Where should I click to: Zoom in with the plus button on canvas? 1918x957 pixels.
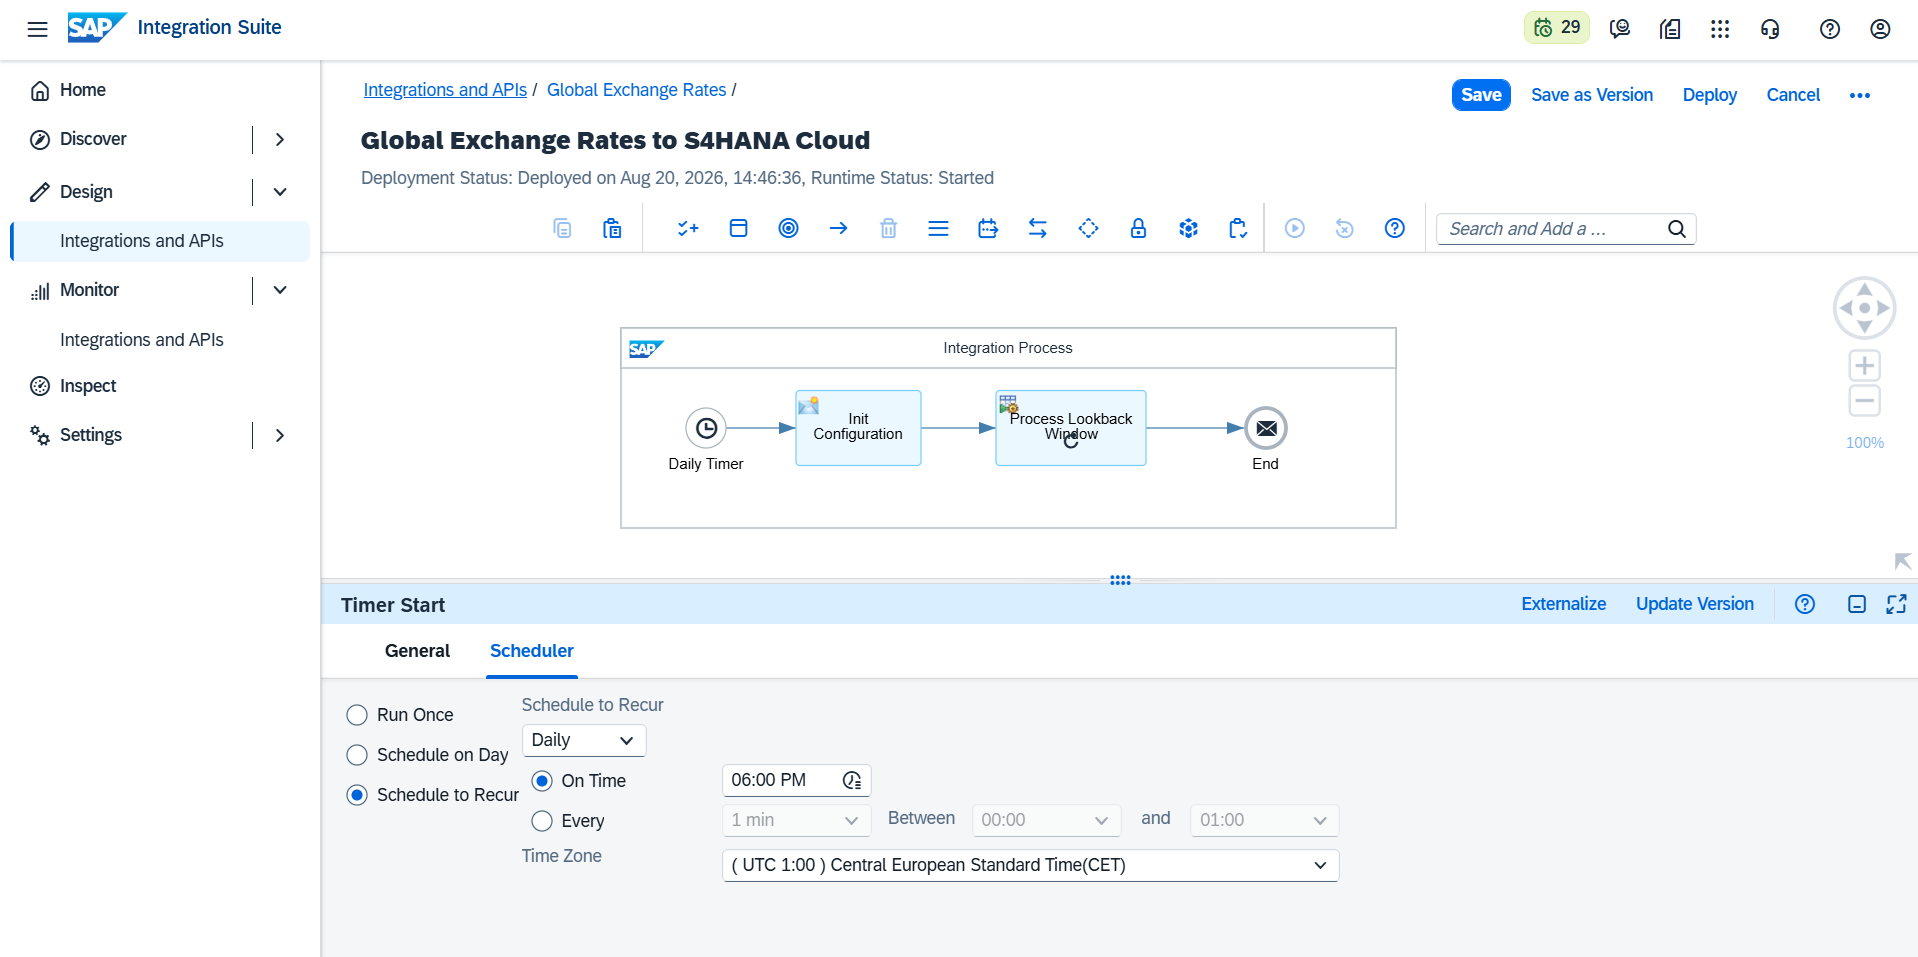1864,366
